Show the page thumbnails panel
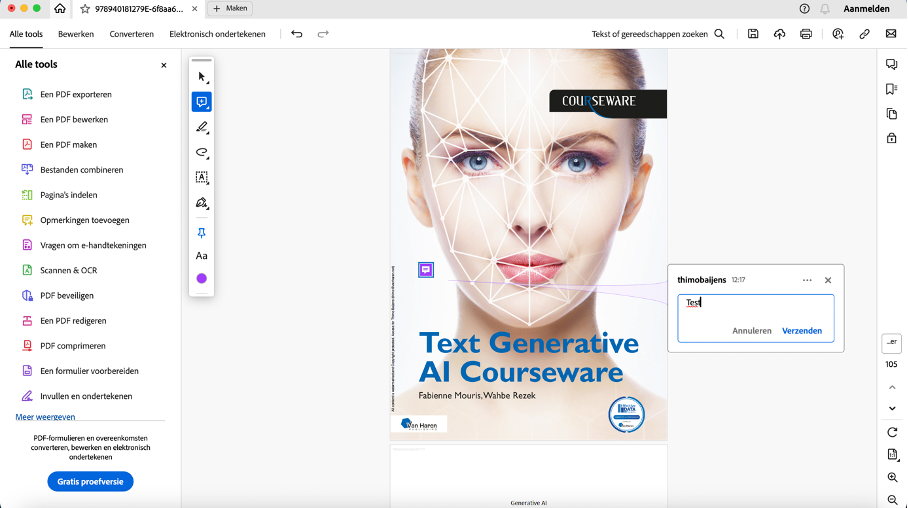Screen dimensions: 908x508 892,114
